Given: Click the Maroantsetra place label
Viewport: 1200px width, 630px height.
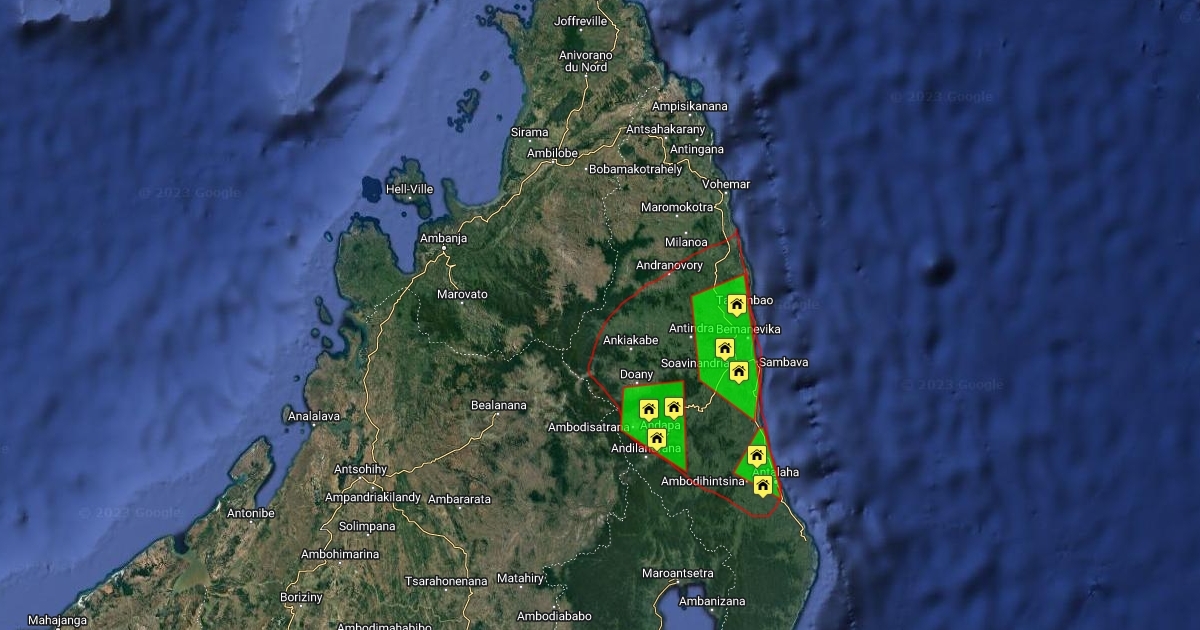Looking at the screenshot, I should [x=678, y=573].
